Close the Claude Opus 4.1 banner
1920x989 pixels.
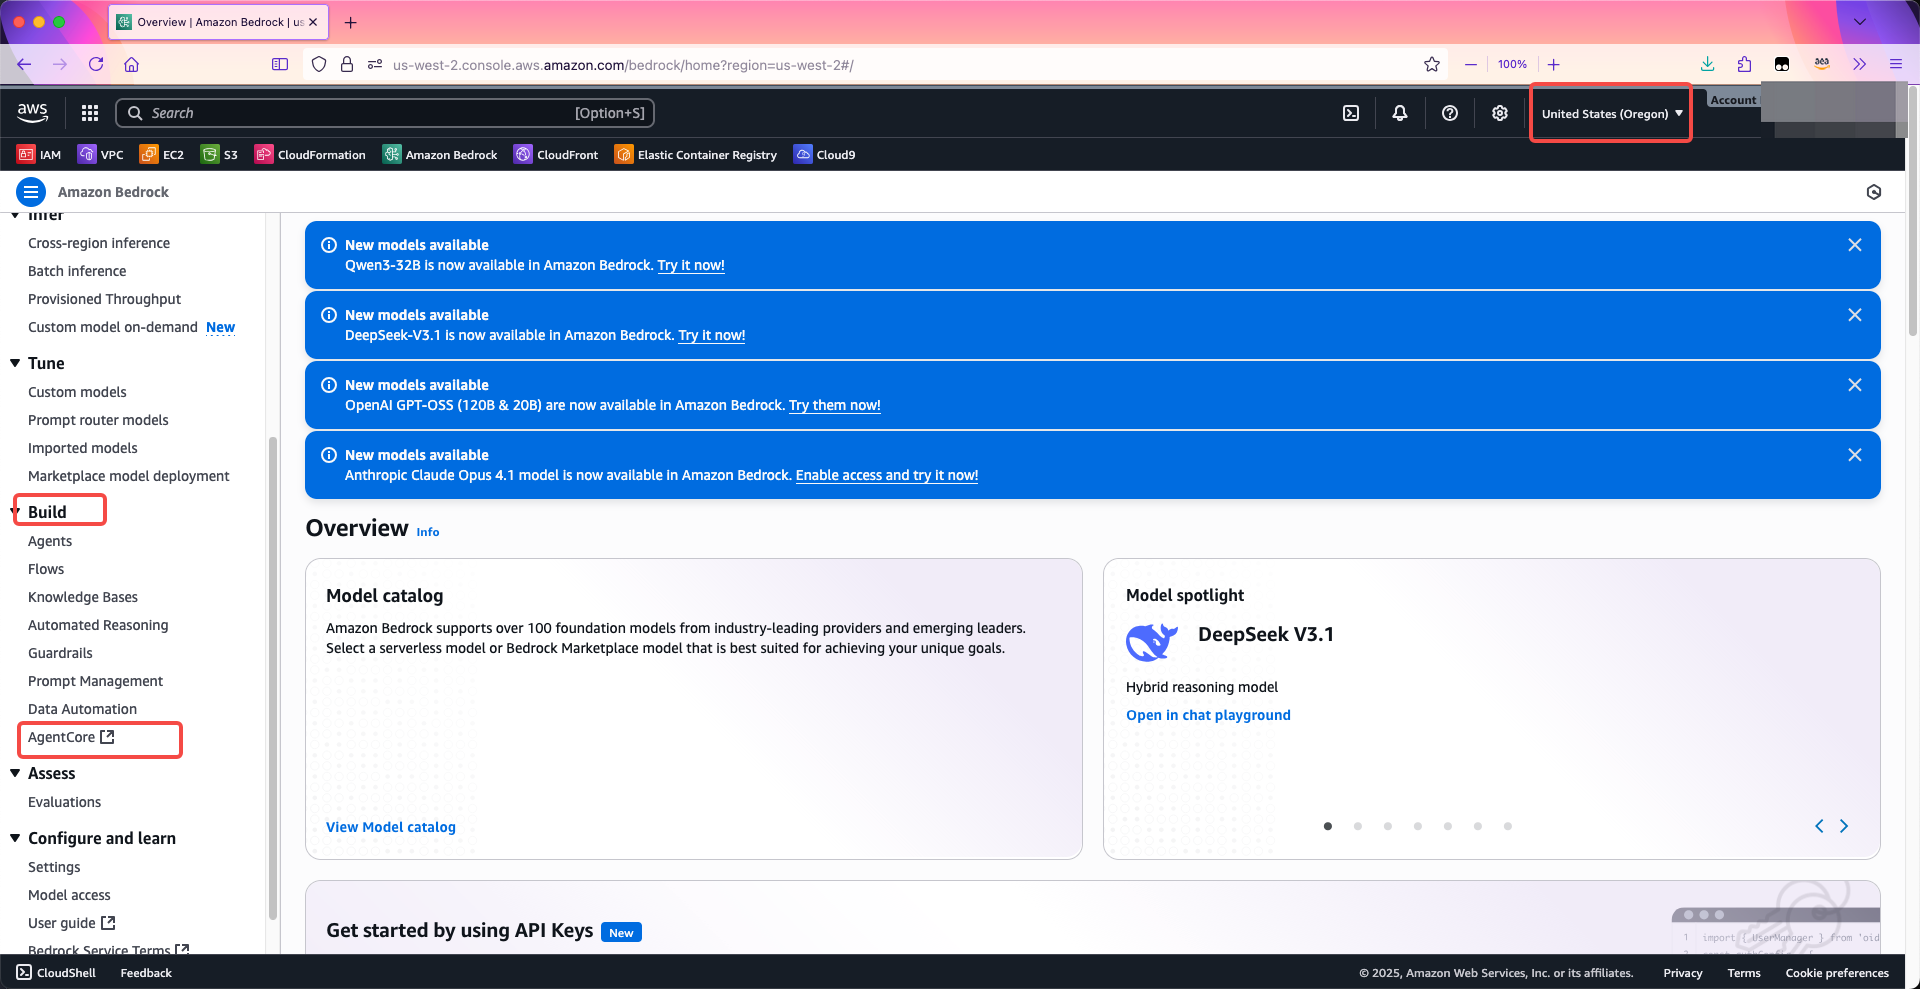pyautogui.click(x=1855, y=455)
